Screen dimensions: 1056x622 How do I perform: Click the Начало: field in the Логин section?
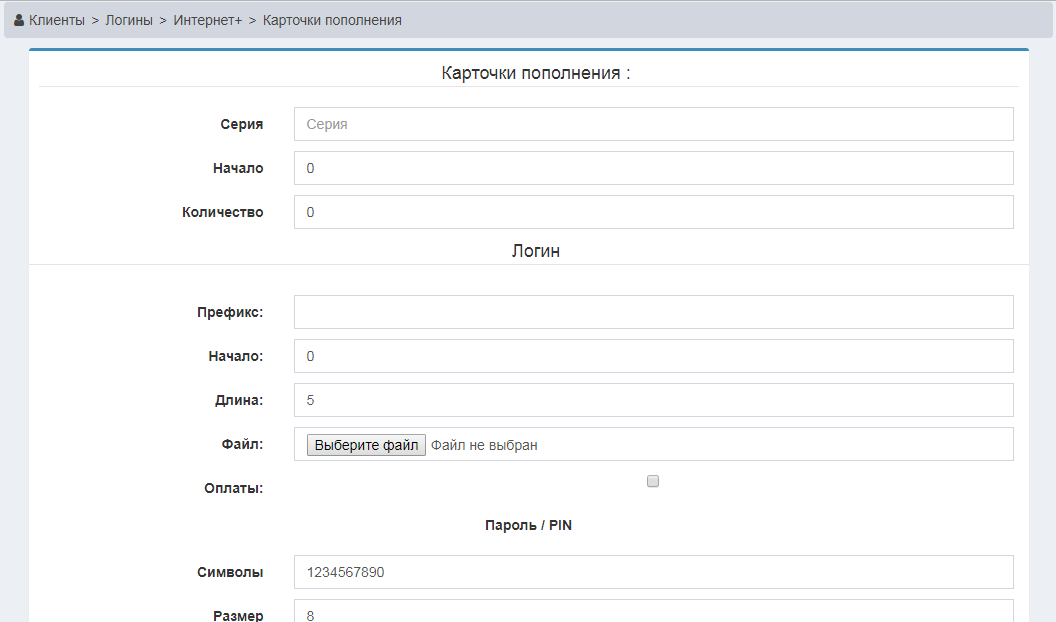tap(653, 356)
